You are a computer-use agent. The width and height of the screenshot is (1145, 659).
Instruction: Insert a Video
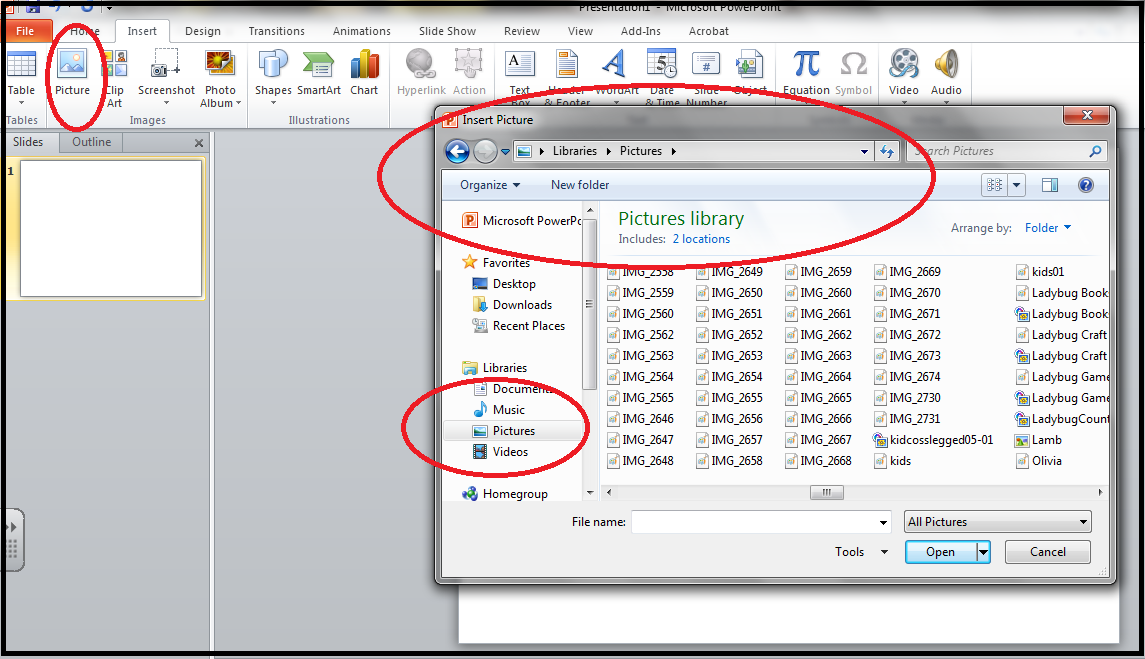(x=903, y=76)
